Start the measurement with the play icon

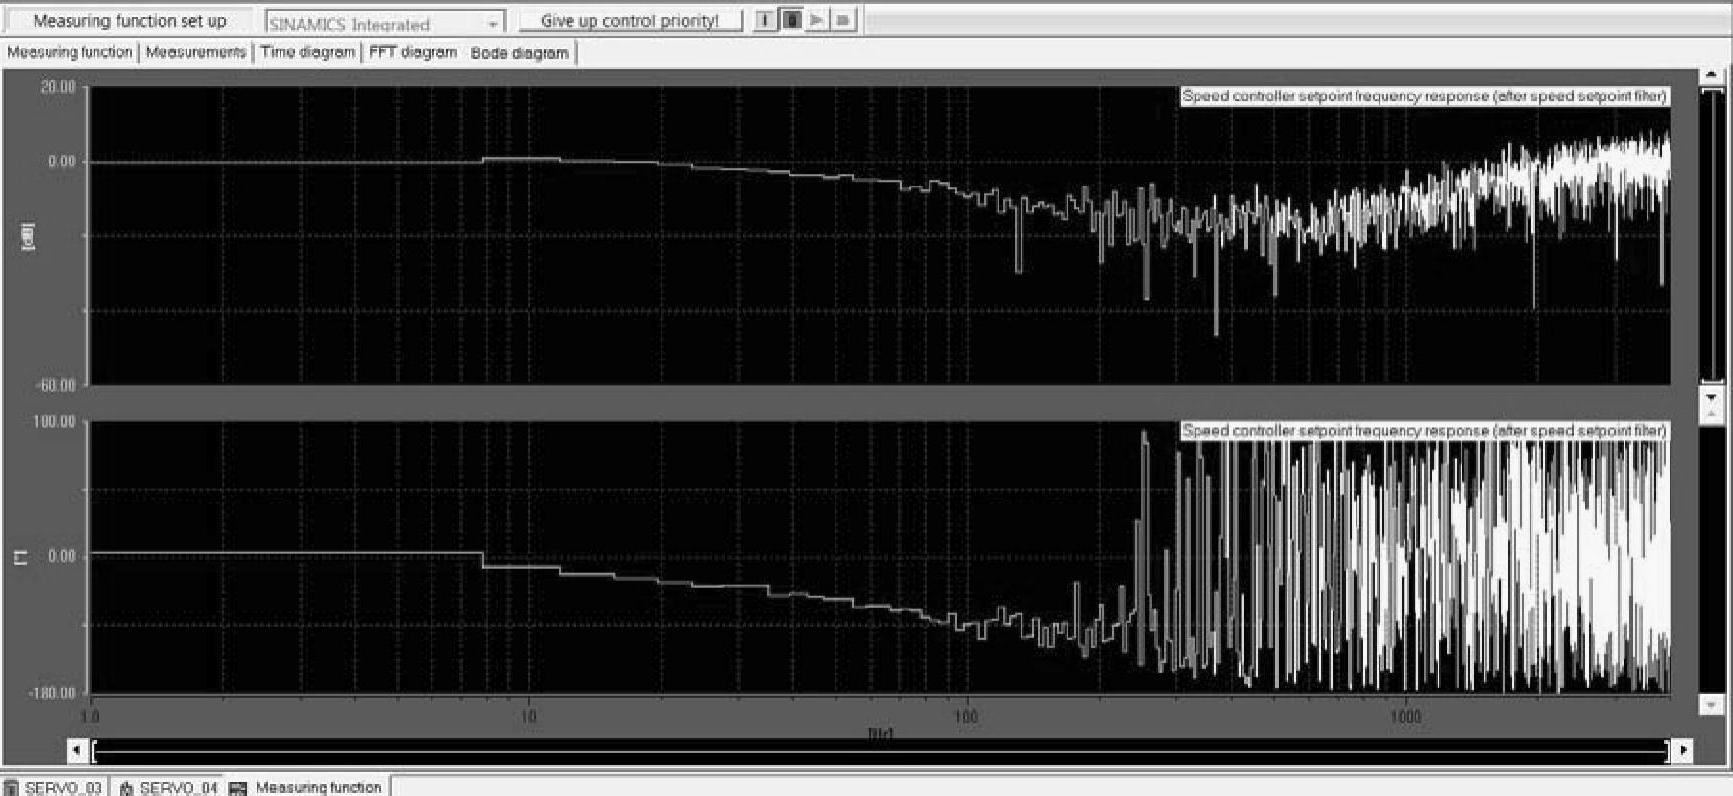pyautogui.click(x=817, y=20)
